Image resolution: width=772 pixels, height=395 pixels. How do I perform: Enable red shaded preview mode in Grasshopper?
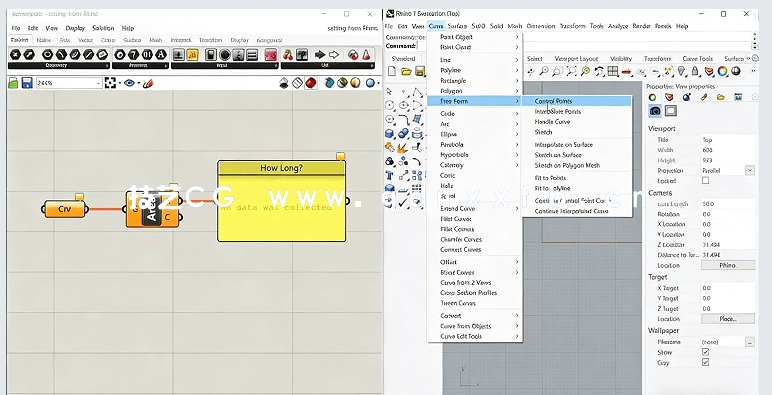[x=311, y=83]
